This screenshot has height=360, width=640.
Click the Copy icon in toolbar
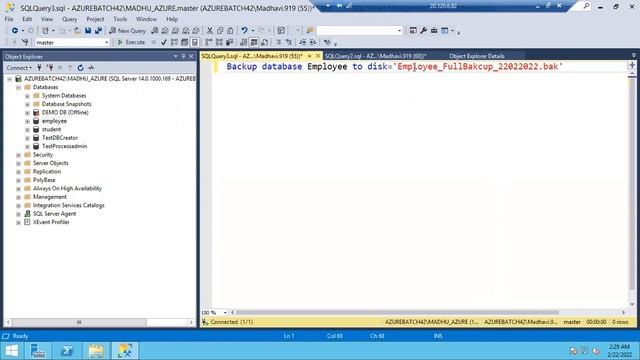click(220, 31)
